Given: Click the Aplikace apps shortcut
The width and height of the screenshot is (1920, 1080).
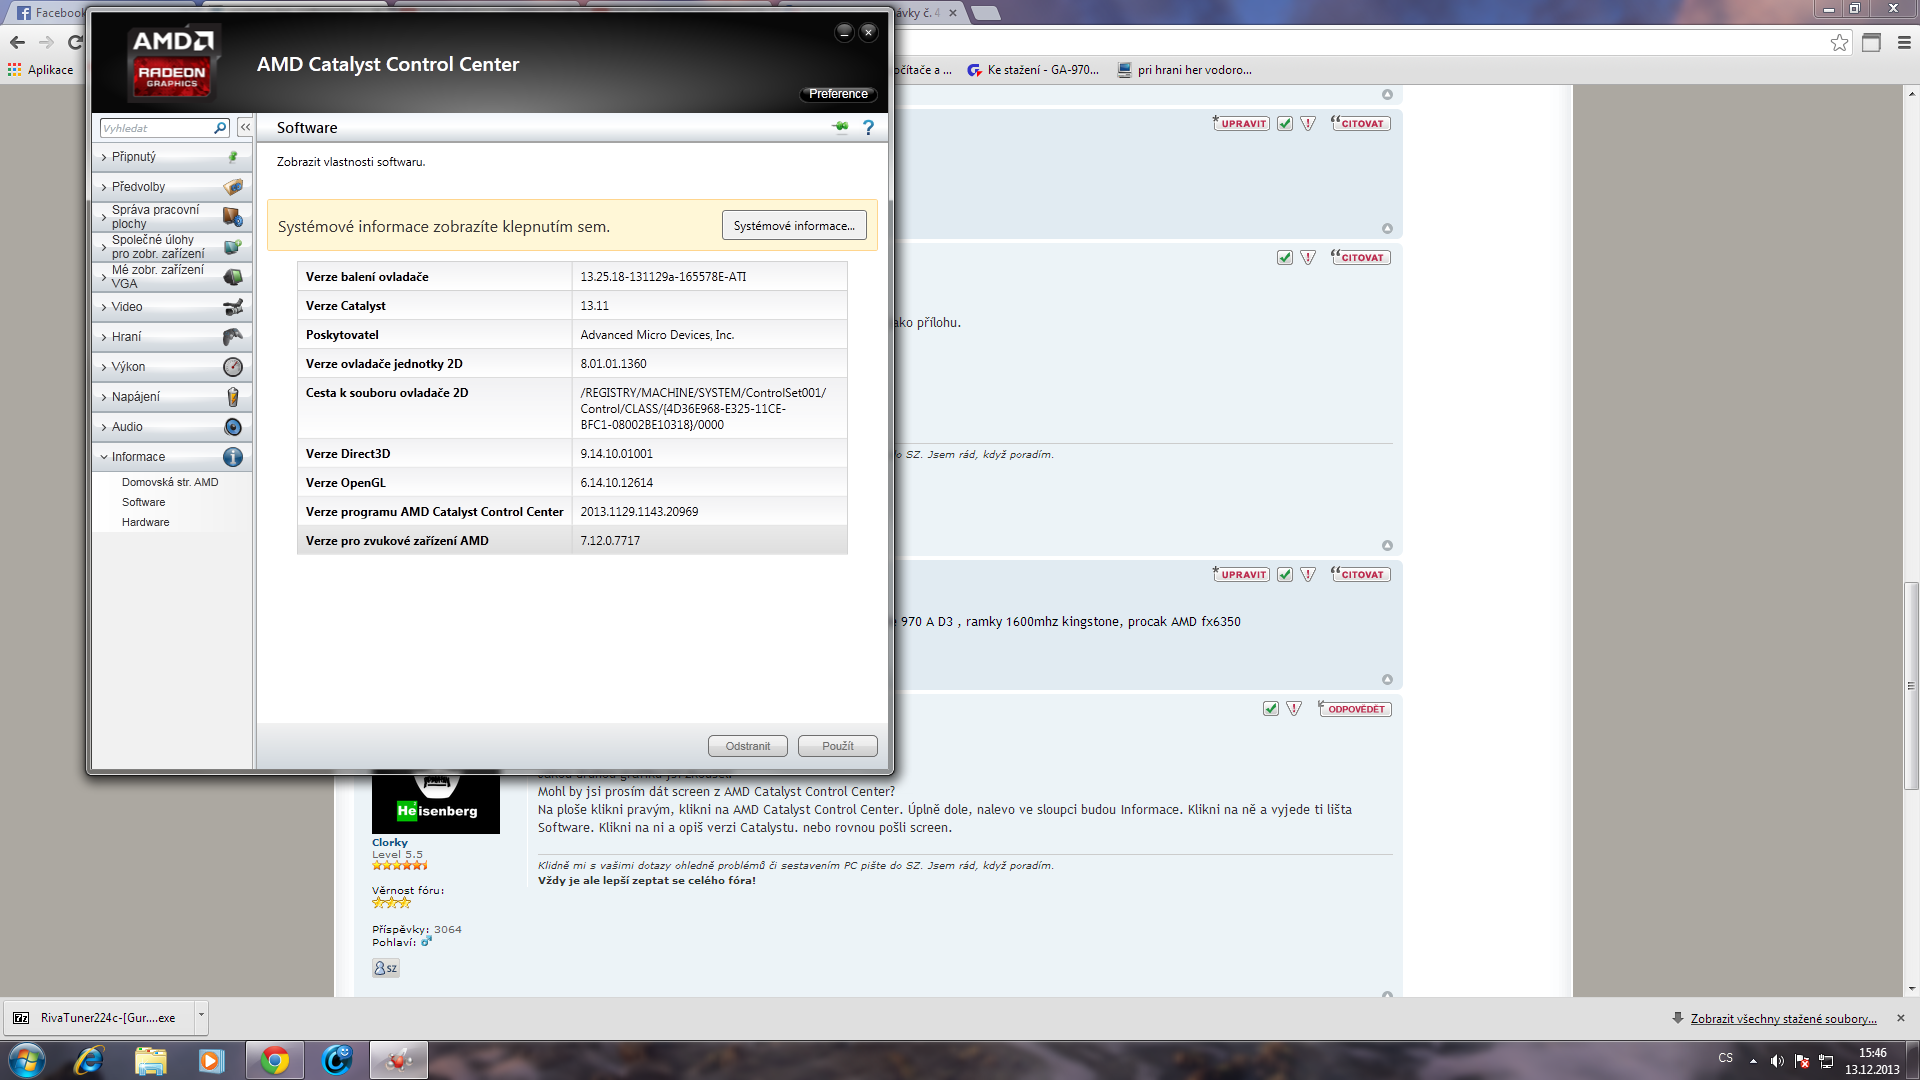Looking at the screenshot, I should (x=40, y=70).
